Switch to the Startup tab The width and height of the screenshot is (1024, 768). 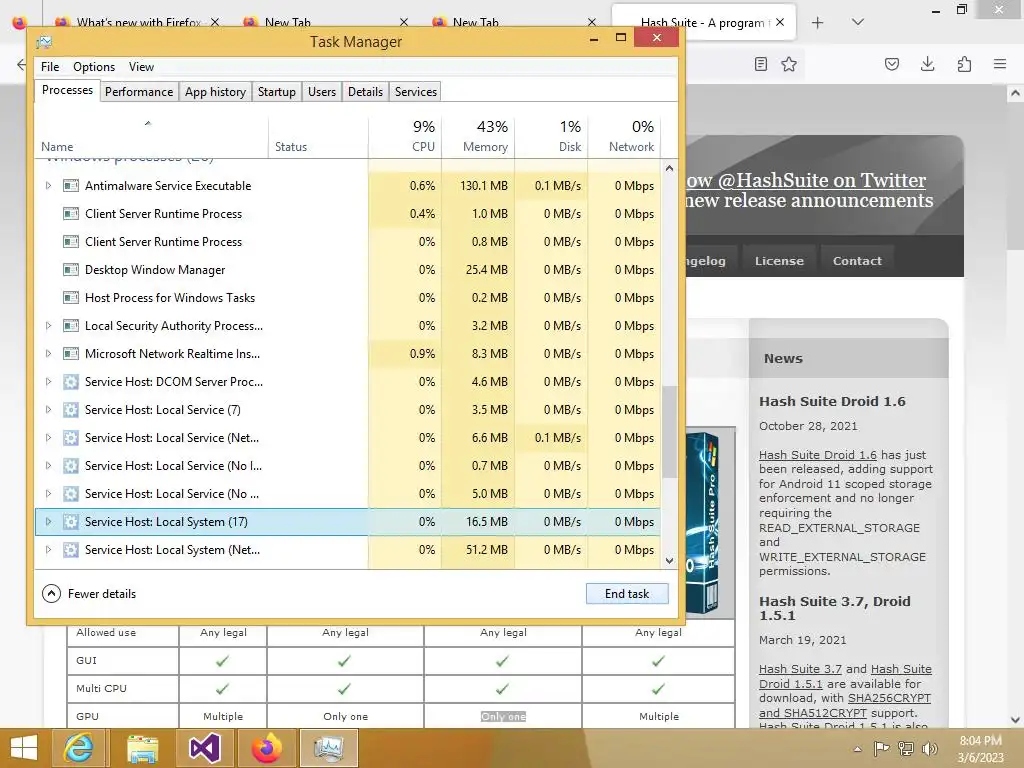point(277,92)
